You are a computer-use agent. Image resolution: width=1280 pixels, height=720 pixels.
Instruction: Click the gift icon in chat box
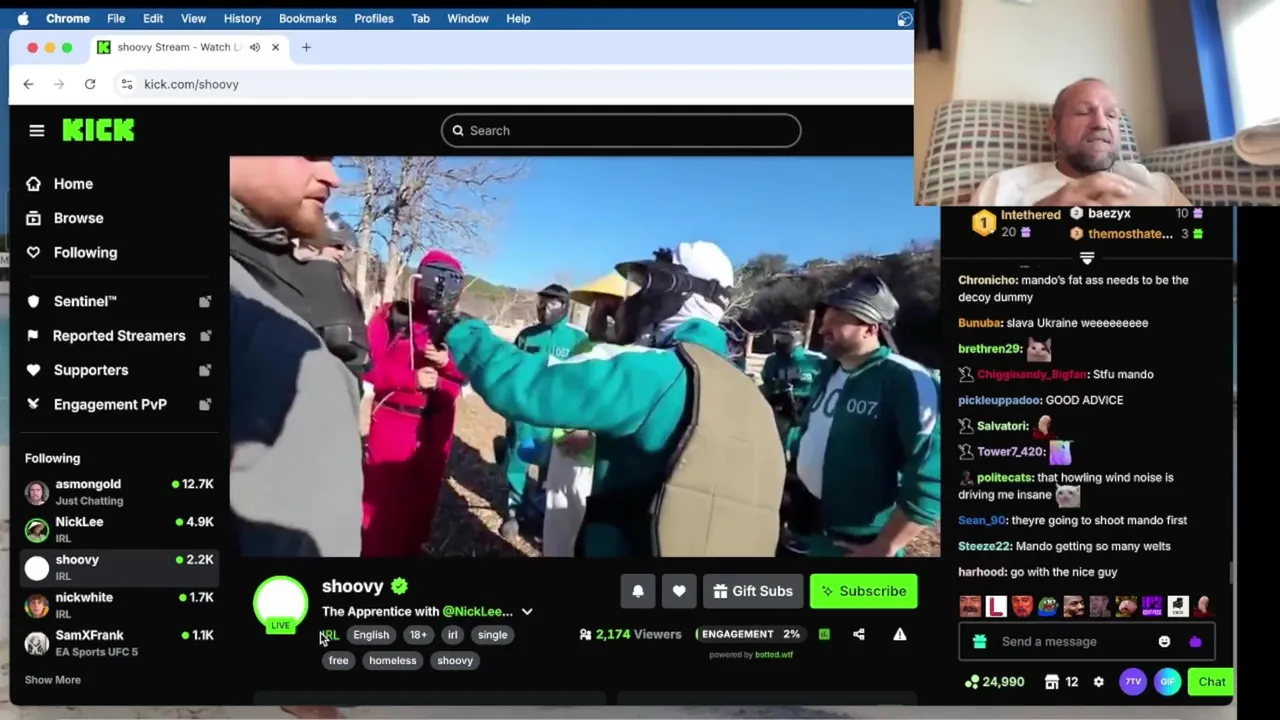(x=980, y=642)
